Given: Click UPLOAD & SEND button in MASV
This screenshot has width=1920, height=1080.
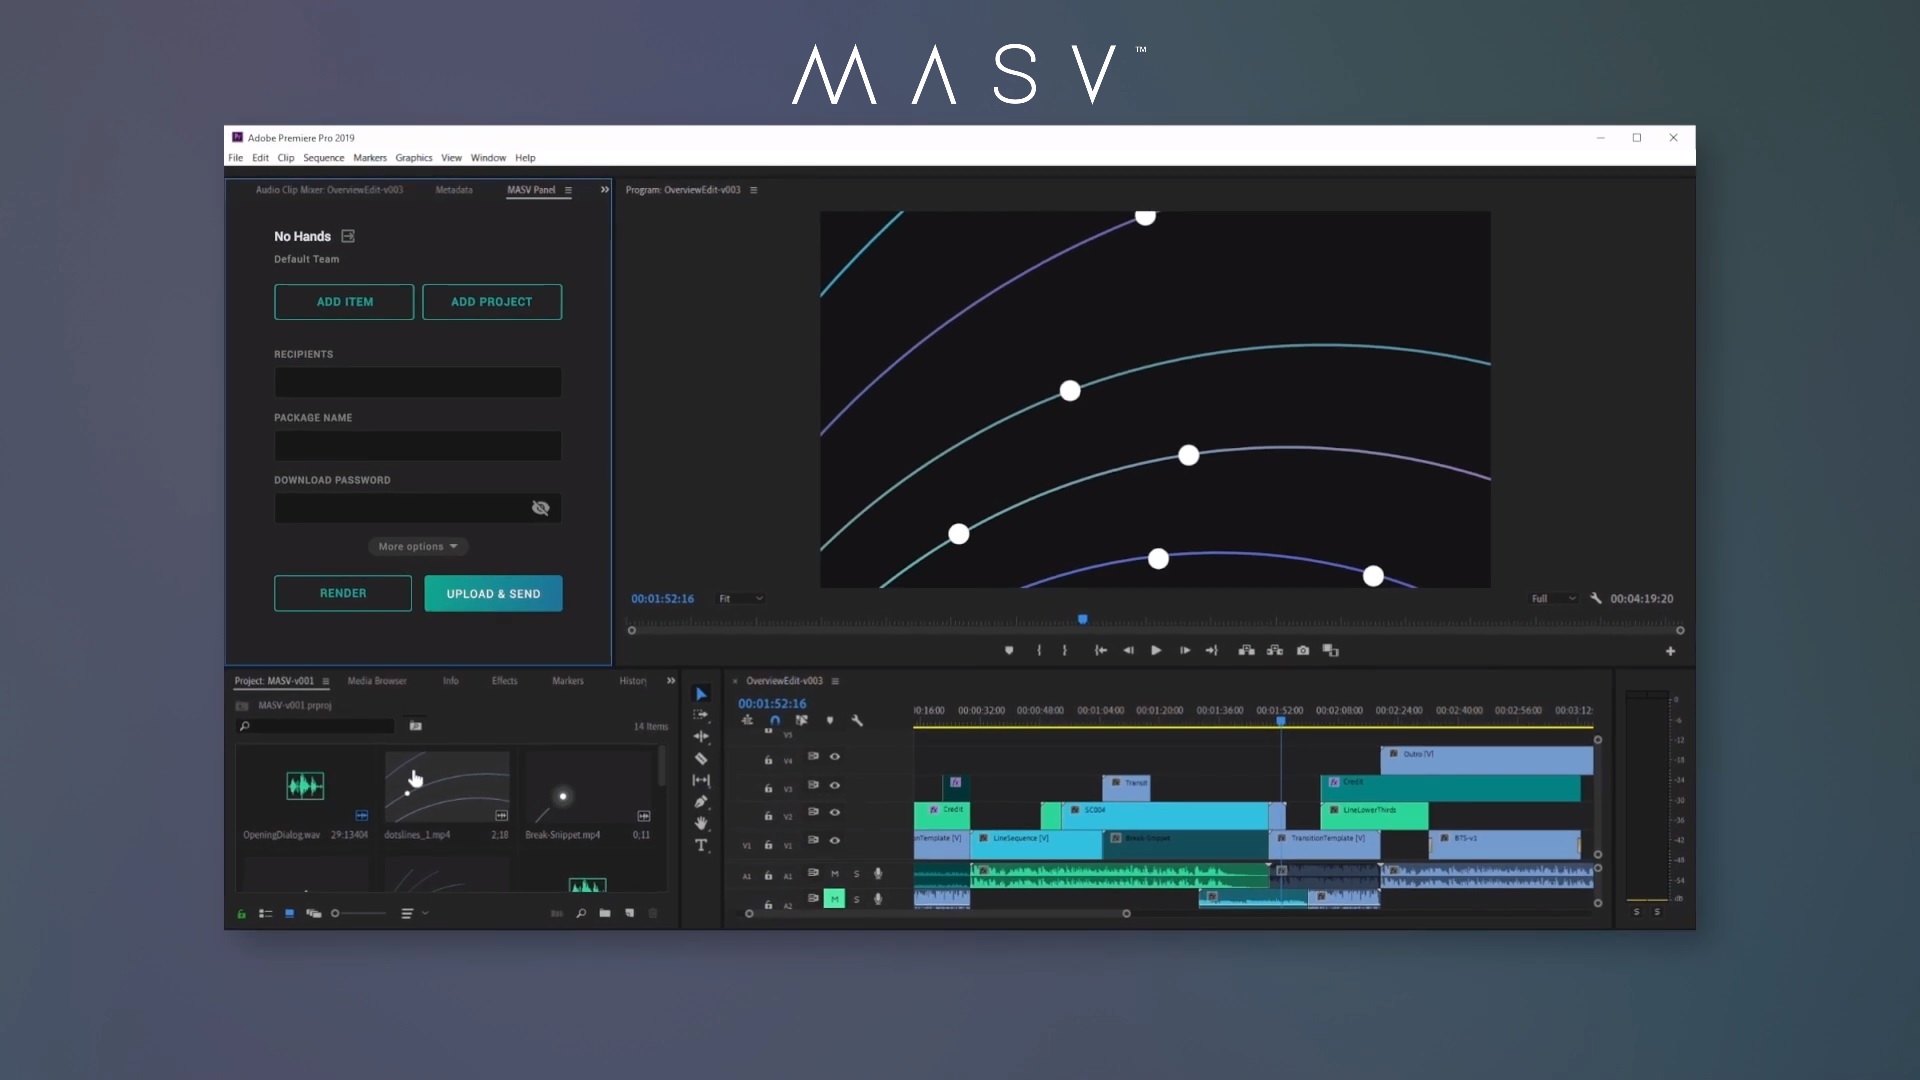Looking at the screenshot, I should click(493, 593).
